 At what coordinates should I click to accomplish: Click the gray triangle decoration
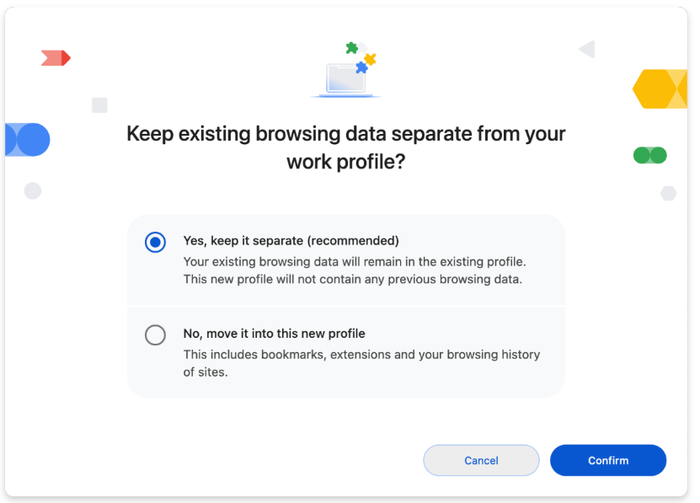(x=587, y=49)
